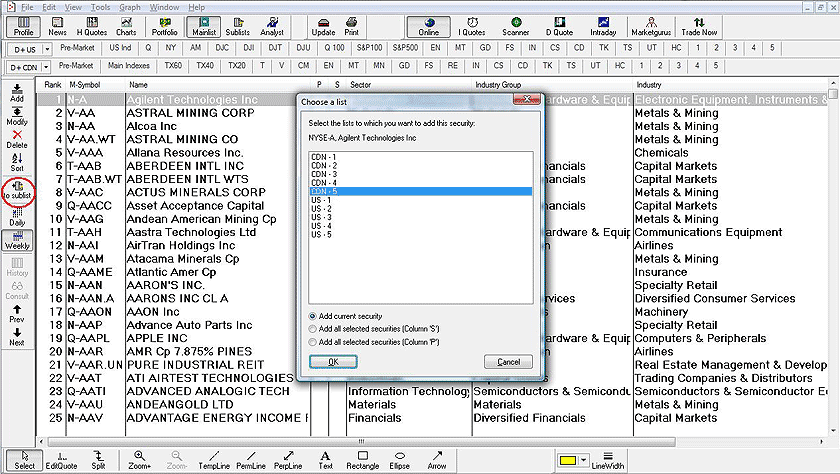The image size is (840, 474).
Task: Click the Split tool
Action: coord(99,460)
